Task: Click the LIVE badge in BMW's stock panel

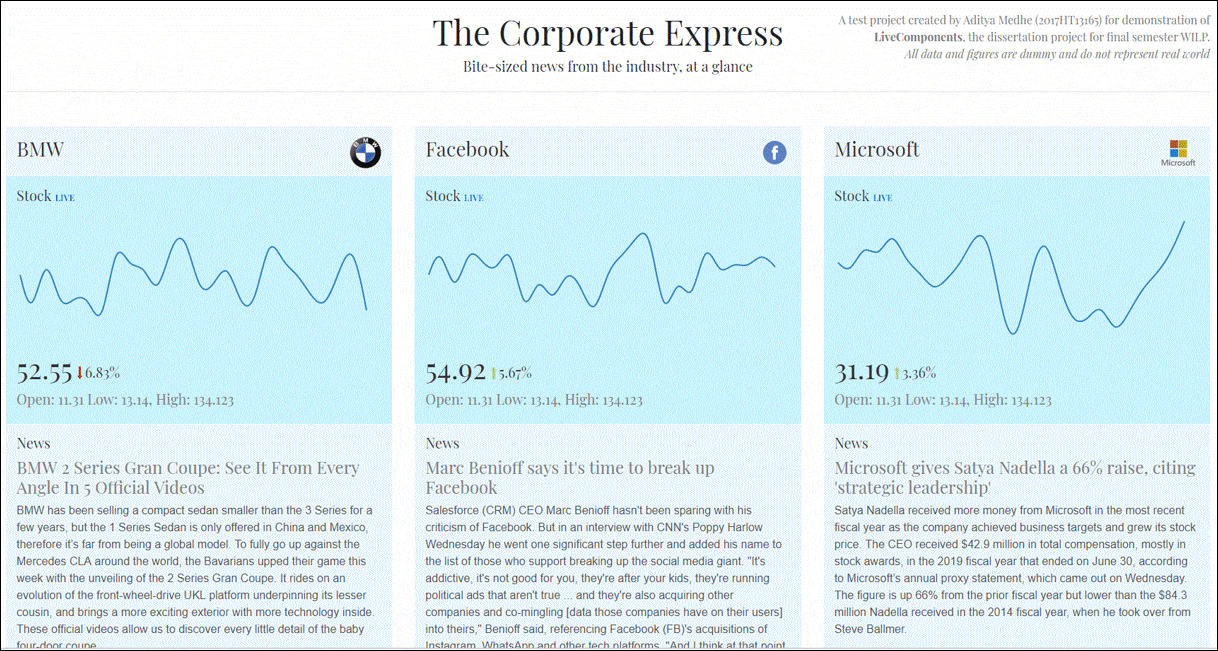Action: 65,198
